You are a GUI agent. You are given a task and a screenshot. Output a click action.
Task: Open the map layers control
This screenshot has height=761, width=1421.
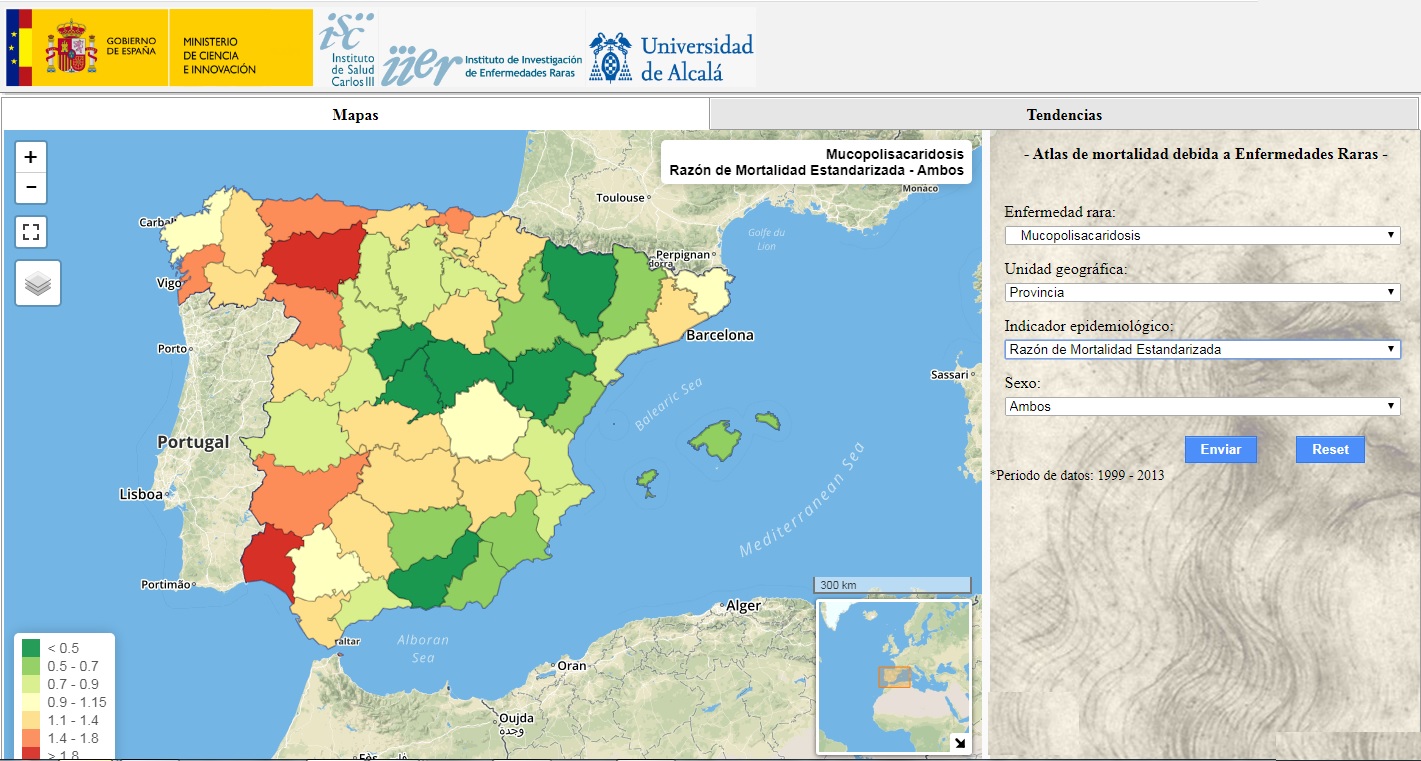tap(38, 284)
